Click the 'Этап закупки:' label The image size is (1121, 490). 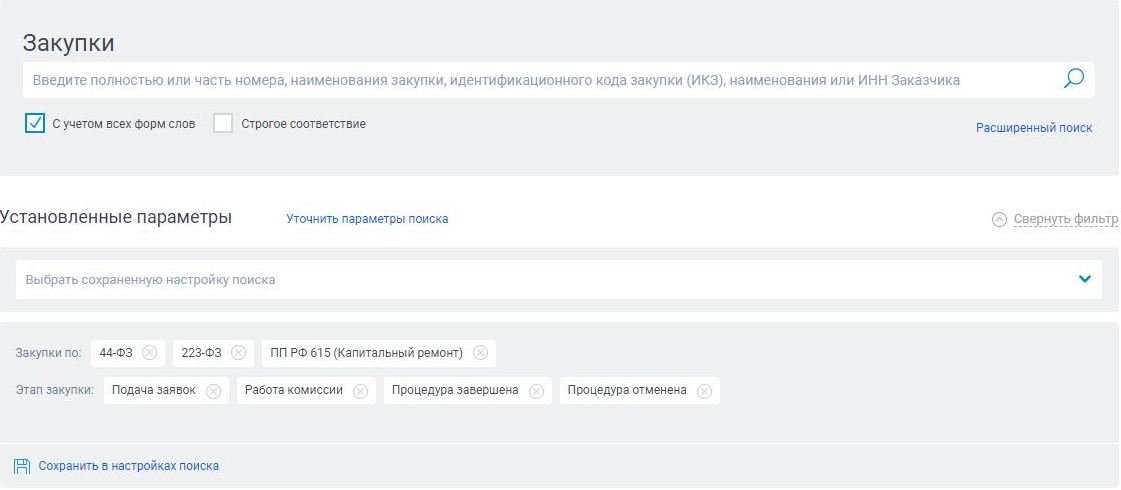(54, 391)
